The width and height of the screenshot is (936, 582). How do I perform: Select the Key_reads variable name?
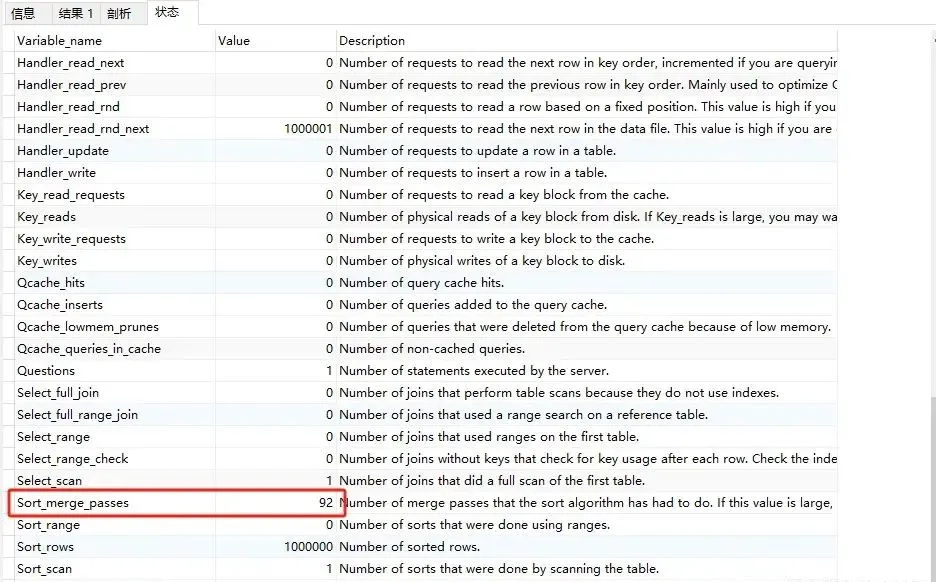click(x=46, y=217)
